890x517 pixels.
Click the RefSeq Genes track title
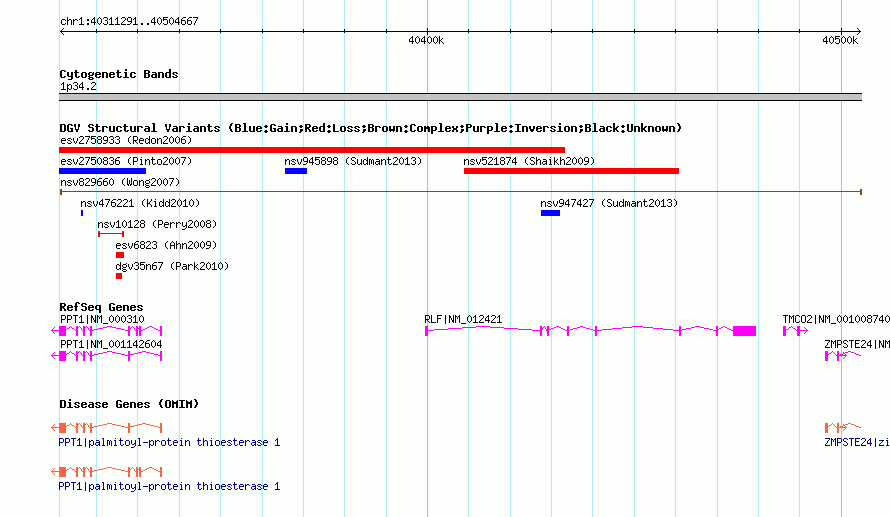coord(101,307)
